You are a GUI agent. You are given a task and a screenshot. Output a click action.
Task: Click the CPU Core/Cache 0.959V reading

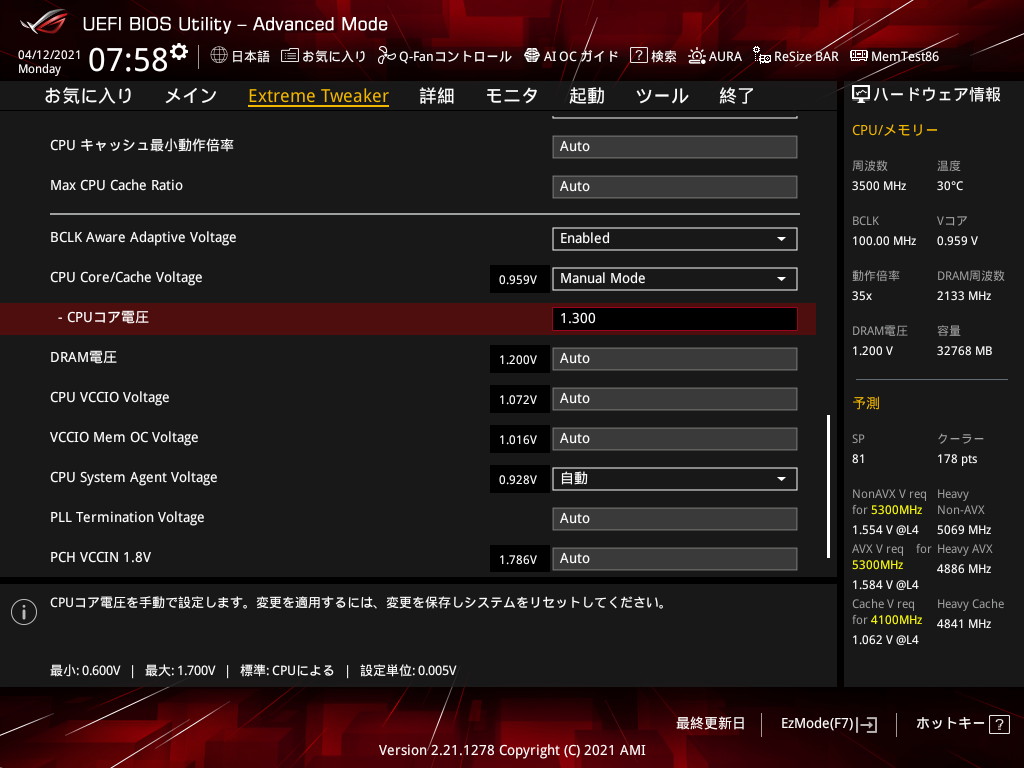coord(518,280)
